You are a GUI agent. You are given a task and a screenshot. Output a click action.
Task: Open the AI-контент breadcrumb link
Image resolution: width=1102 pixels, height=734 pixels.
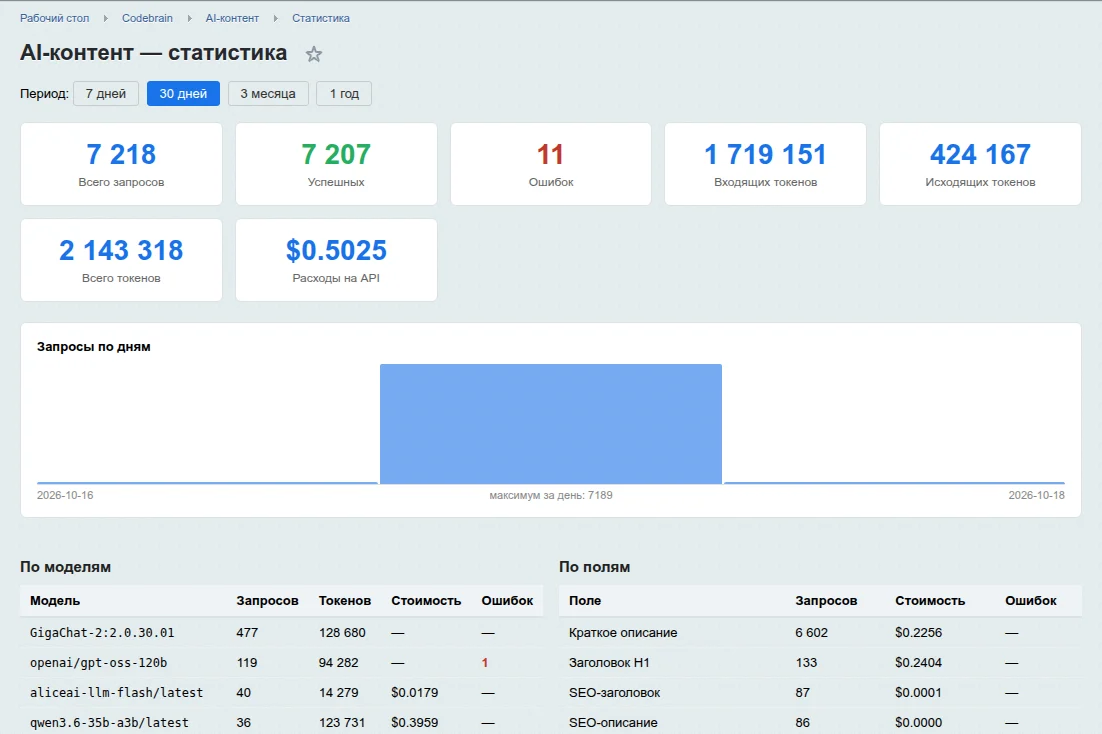(232, 18)
